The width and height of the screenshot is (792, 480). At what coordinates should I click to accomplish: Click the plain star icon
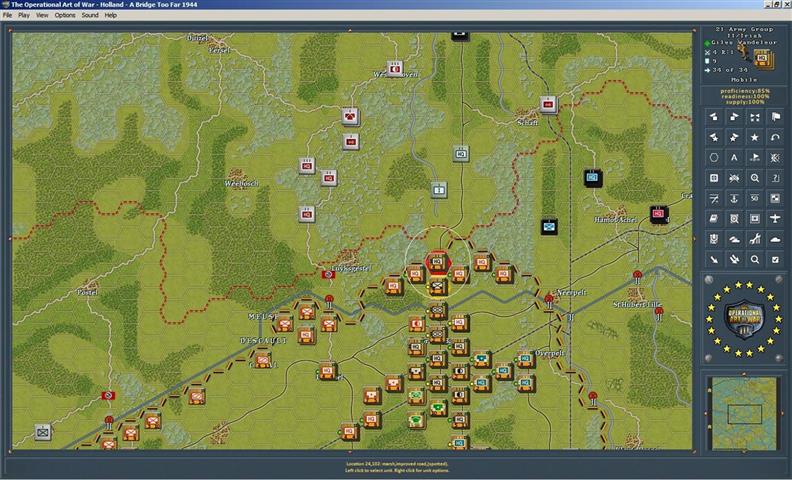click(755, 137)
